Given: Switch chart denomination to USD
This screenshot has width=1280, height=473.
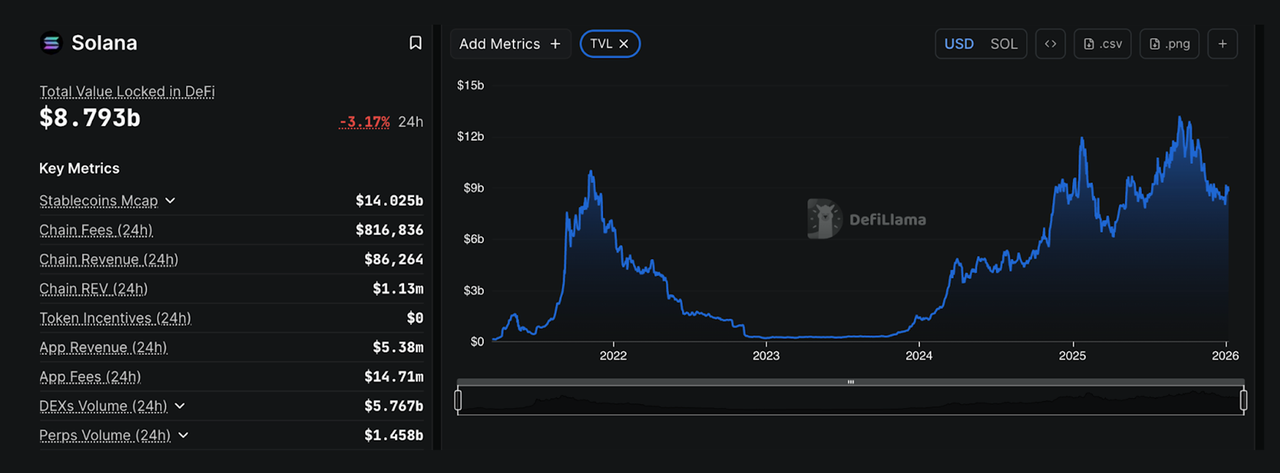Looking at the screenshot, I should (959, 44).
